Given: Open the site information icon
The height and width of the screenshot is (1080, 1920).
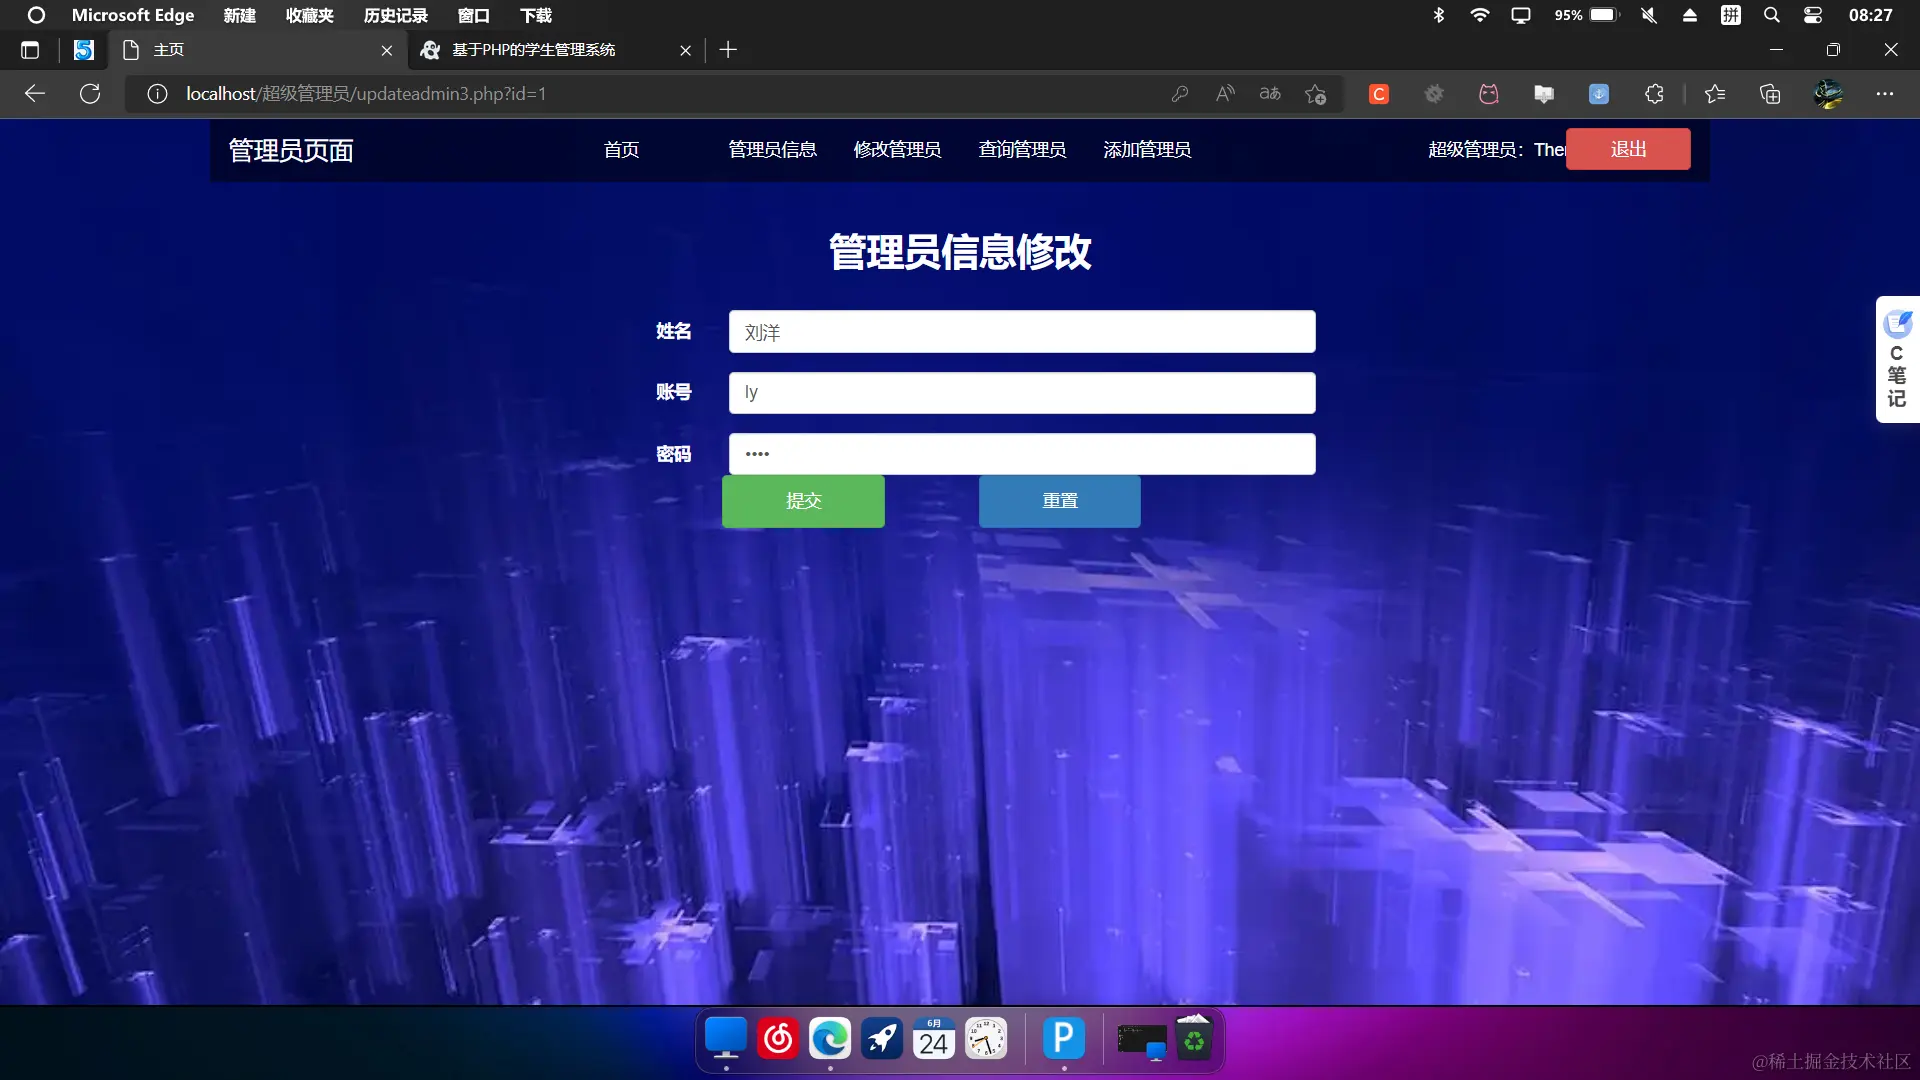Looking at the screenshot, I should (x=157, y=94).
